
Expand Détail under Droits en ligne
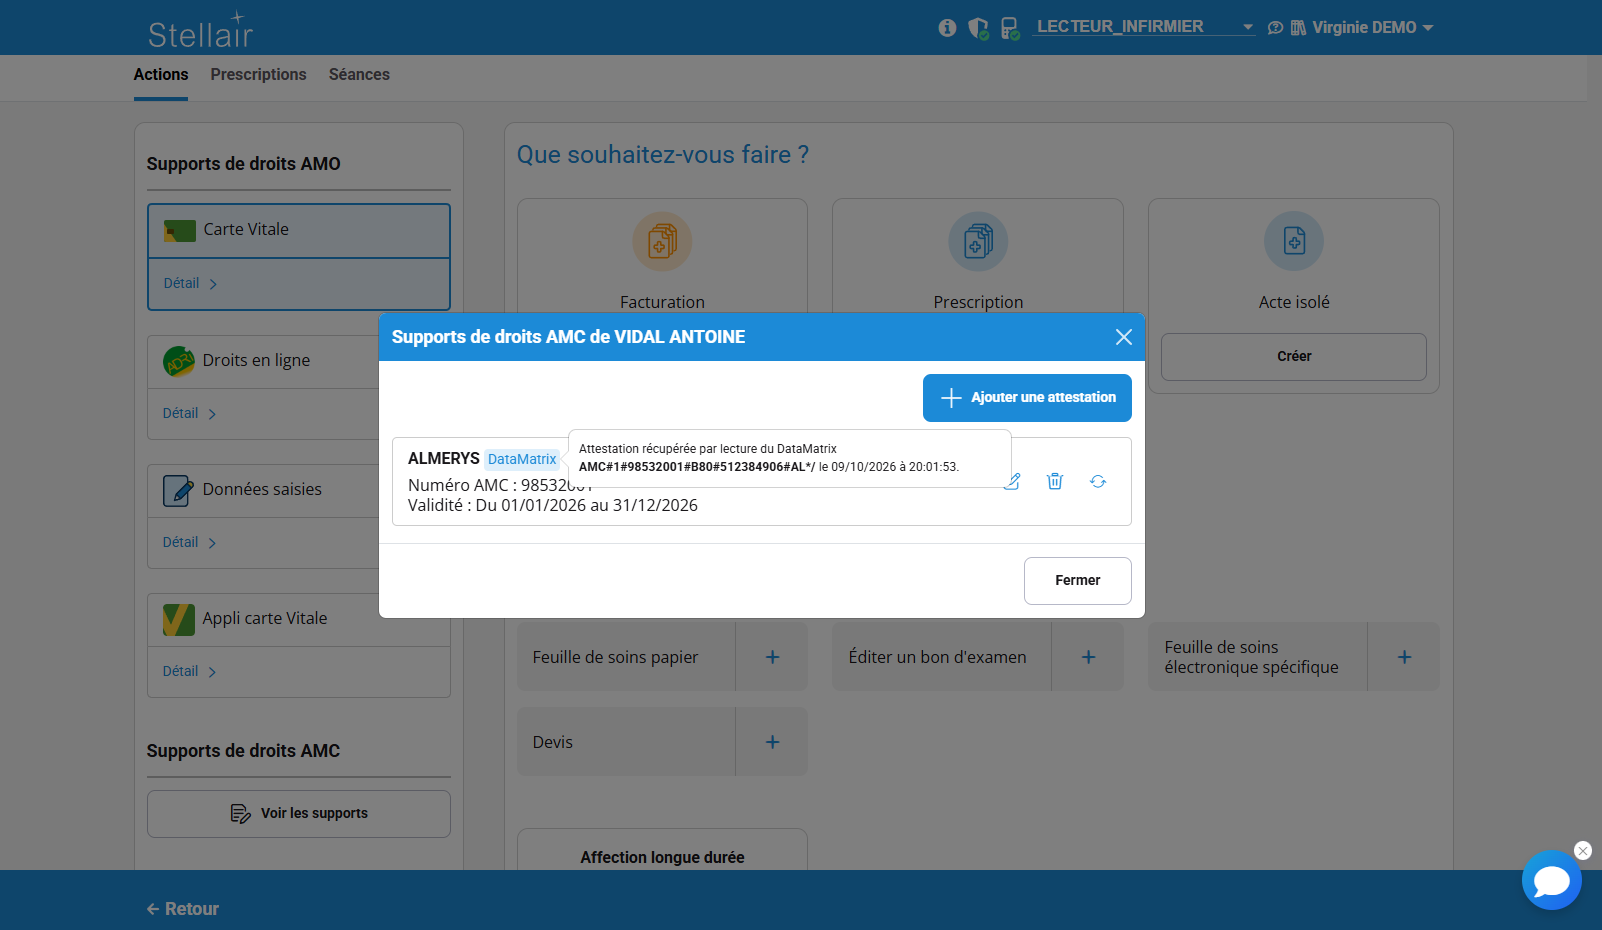click(190, 413)
